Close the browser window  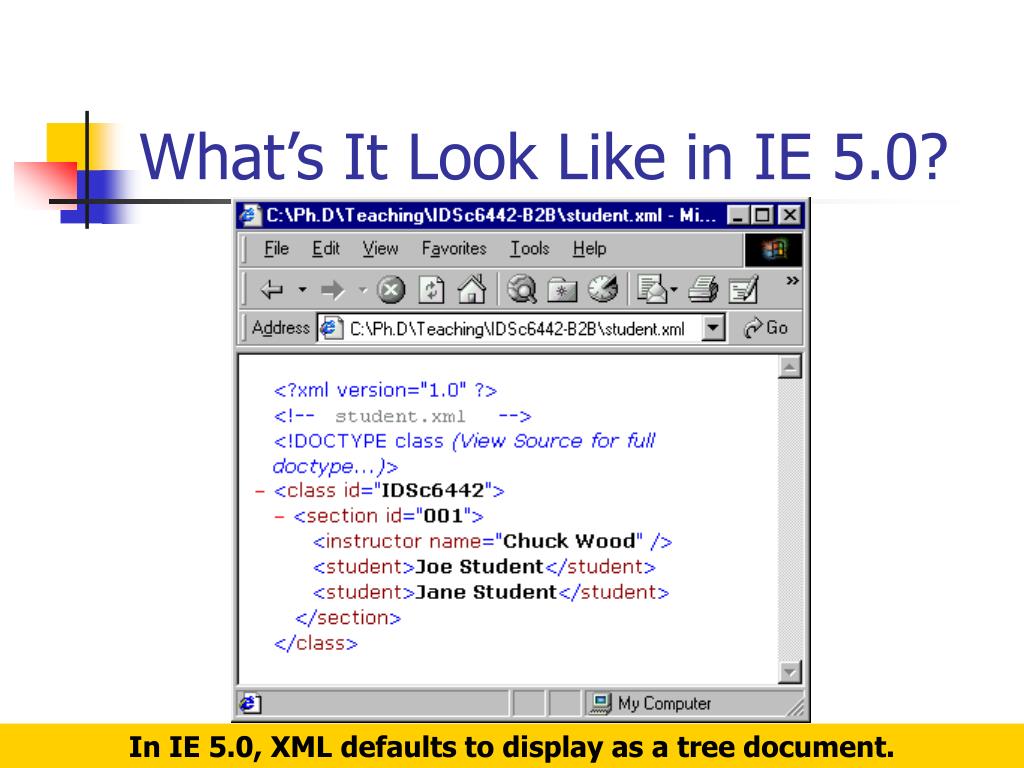(790, 216)
